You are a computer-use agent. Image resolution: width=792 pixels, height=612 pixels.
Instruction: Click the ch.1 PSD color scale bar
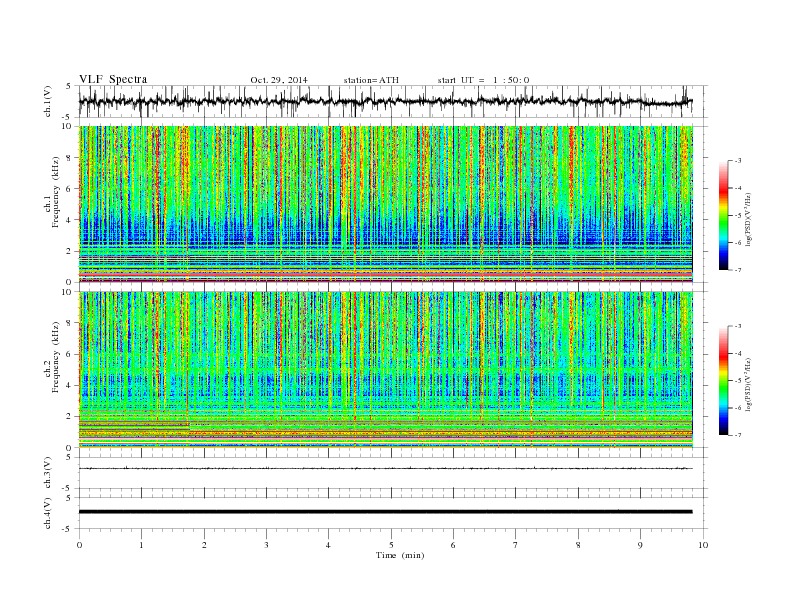[x=723, y=215]
